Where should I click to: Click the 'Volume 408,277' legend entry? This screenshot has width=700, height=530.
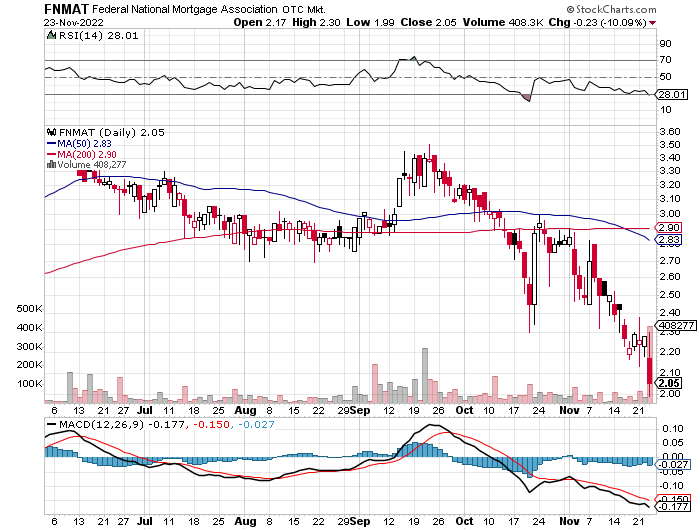[x=92, y=165]
